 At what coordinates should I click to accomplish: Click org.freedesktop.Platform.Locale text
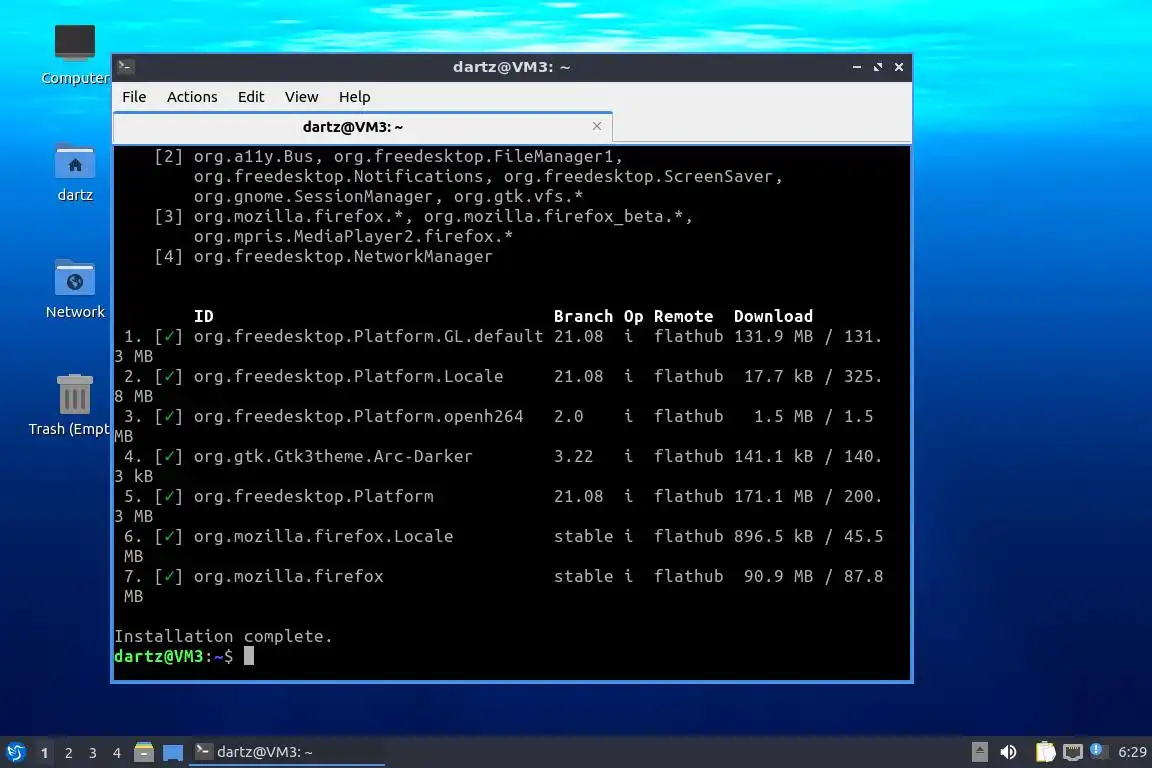tap(348, 376)
